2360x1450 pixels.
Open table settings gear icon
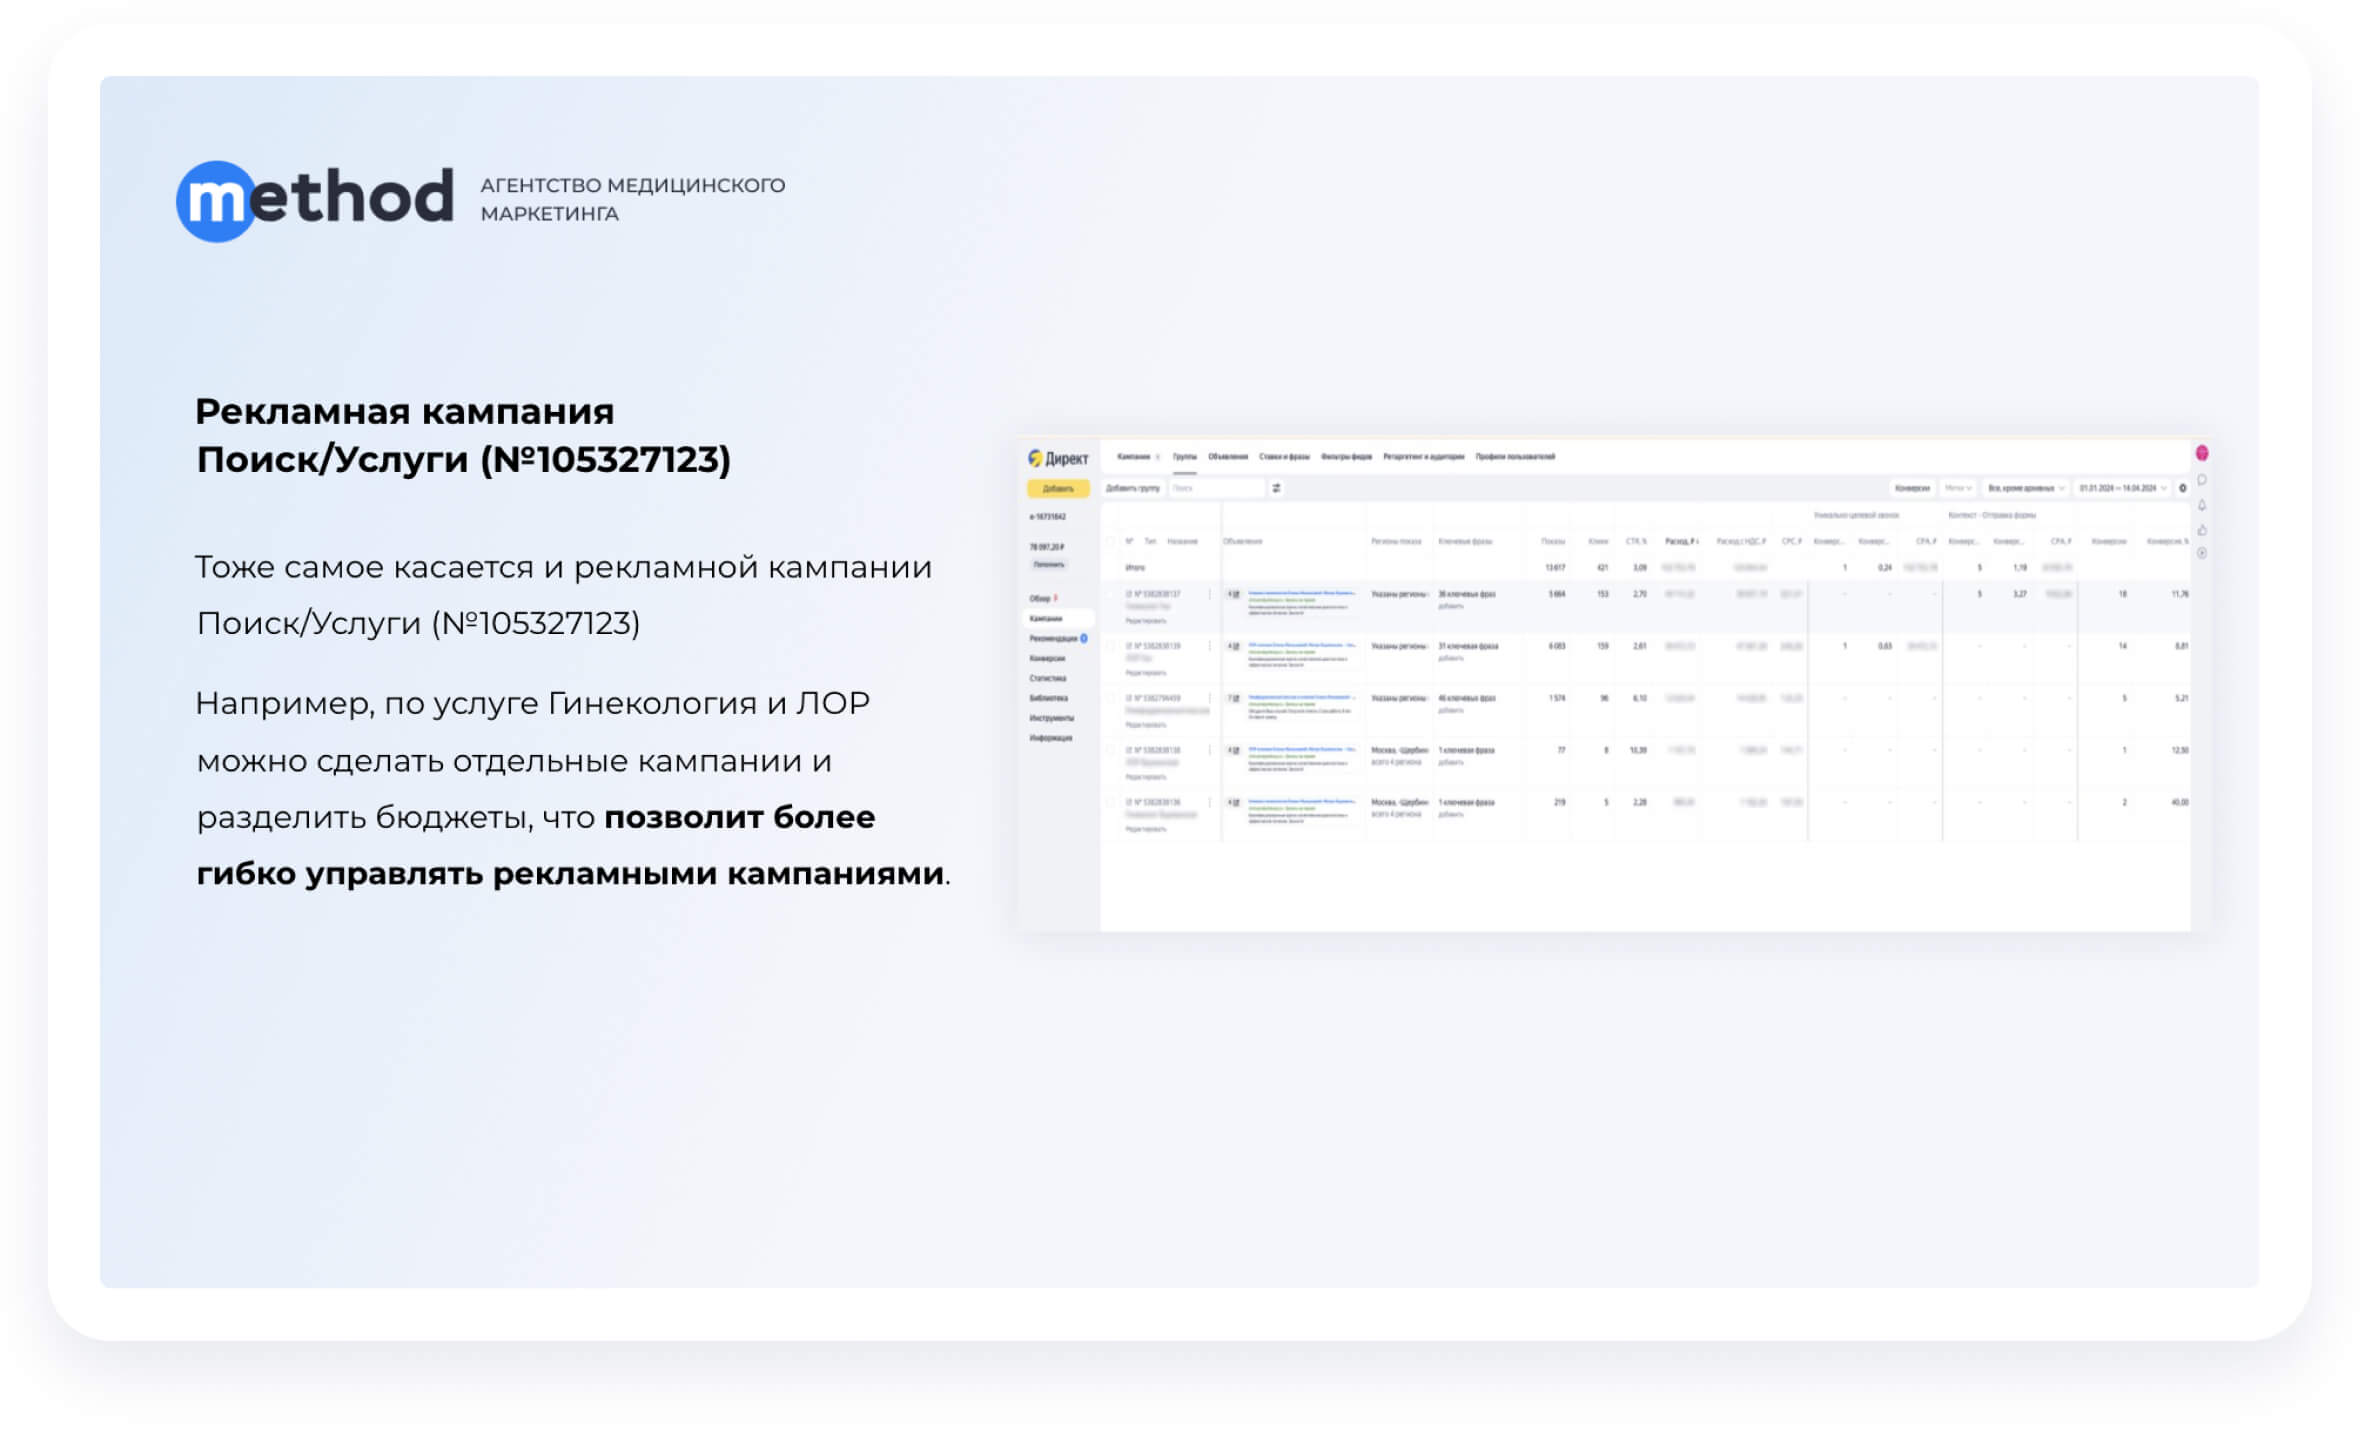pyautogui.click(x=2182, y=488)
